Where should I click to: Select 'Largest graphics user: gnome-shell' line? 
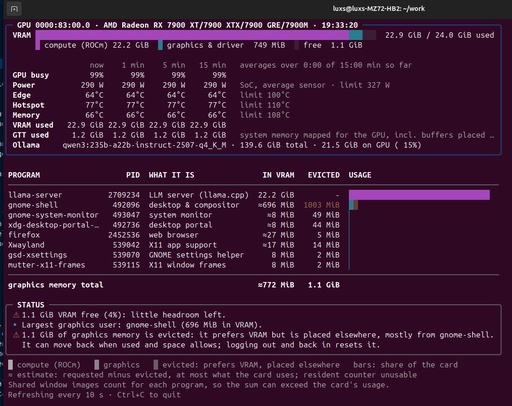coord(142,325)
